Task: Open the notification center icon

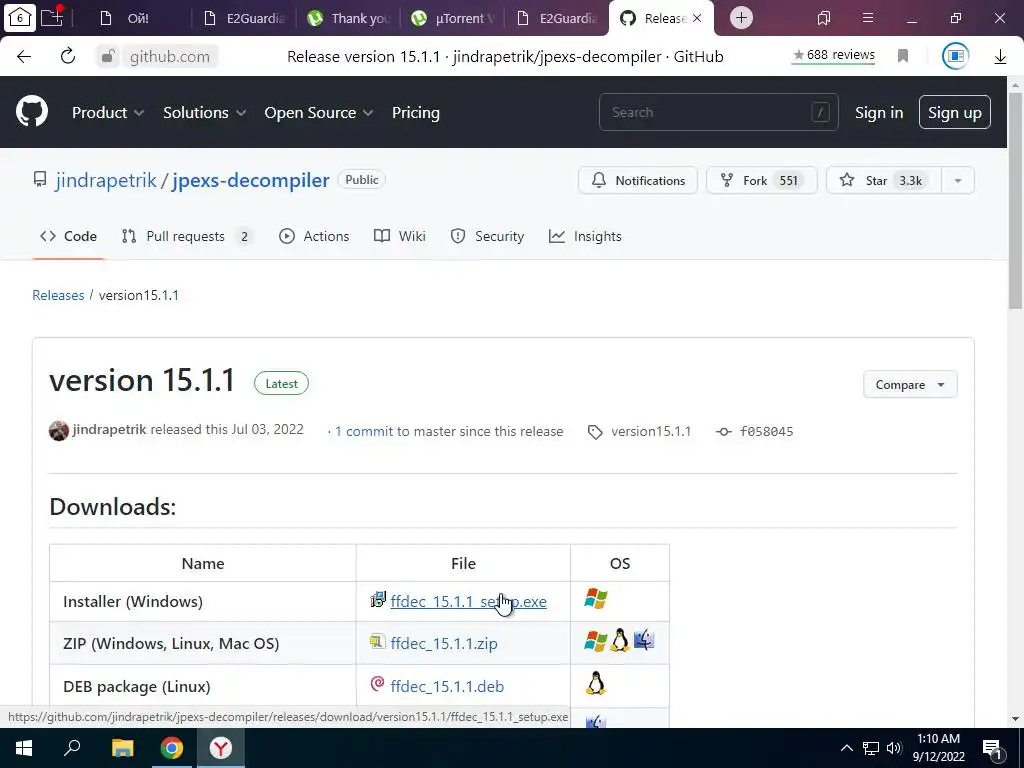Action: click(992, 748)
